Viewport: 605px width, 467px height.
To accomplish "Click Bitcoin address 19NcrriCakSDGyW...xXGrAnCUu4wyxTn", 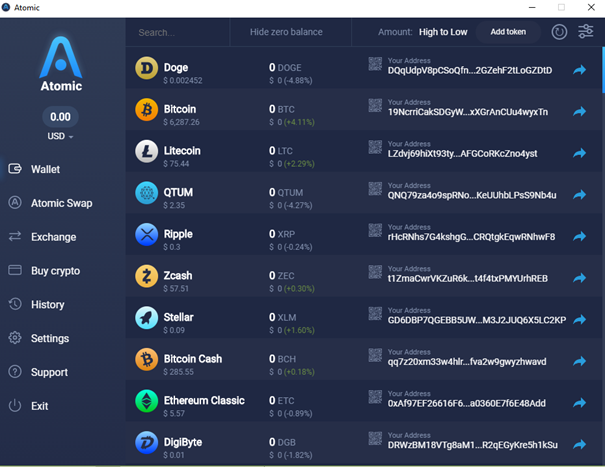I will (468, 112).
